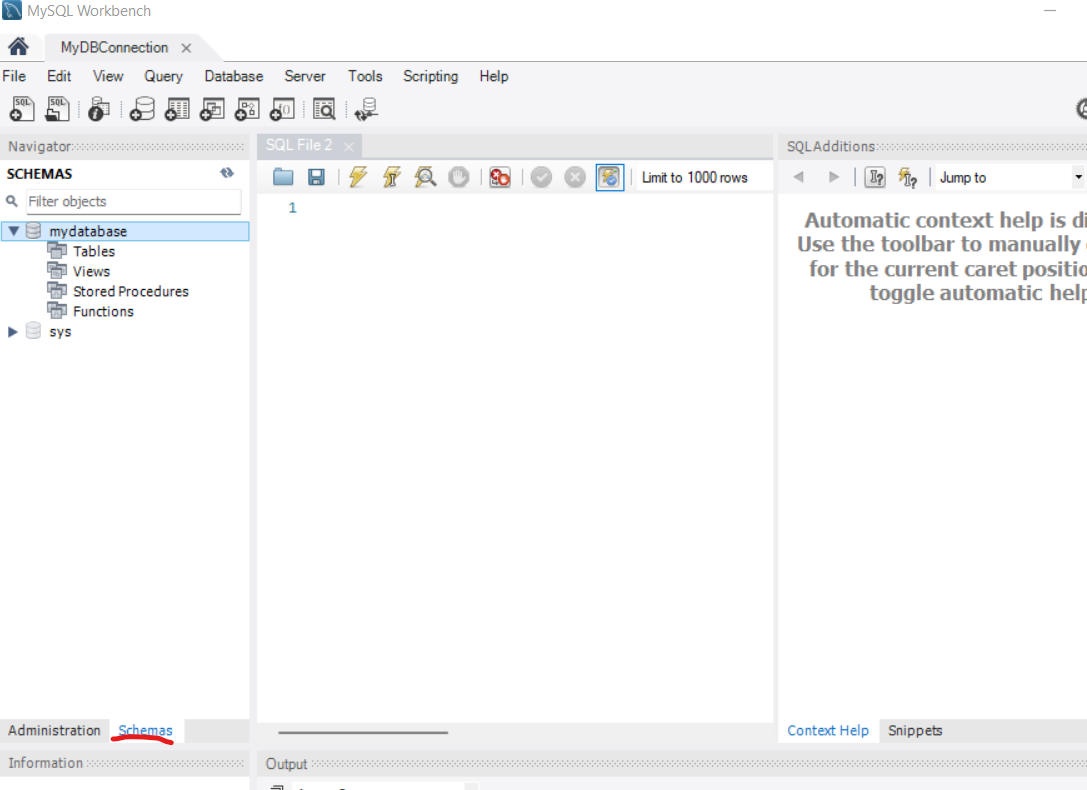Stop query execution hand icon

click(458, 177)
